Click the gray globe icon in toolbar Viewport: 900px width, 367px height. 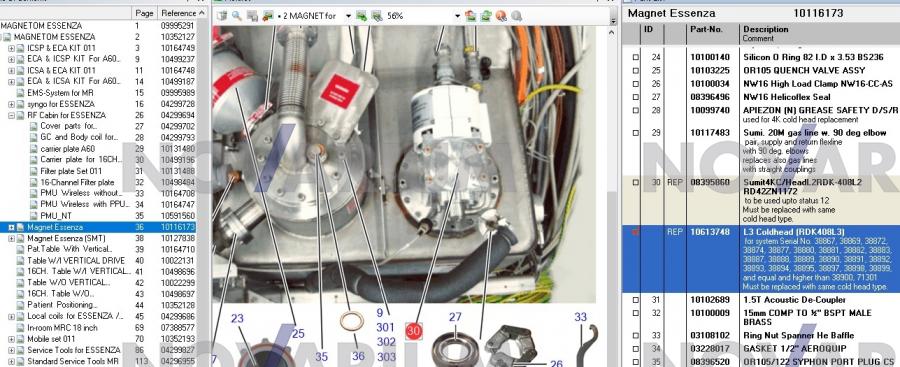[517, 16]
